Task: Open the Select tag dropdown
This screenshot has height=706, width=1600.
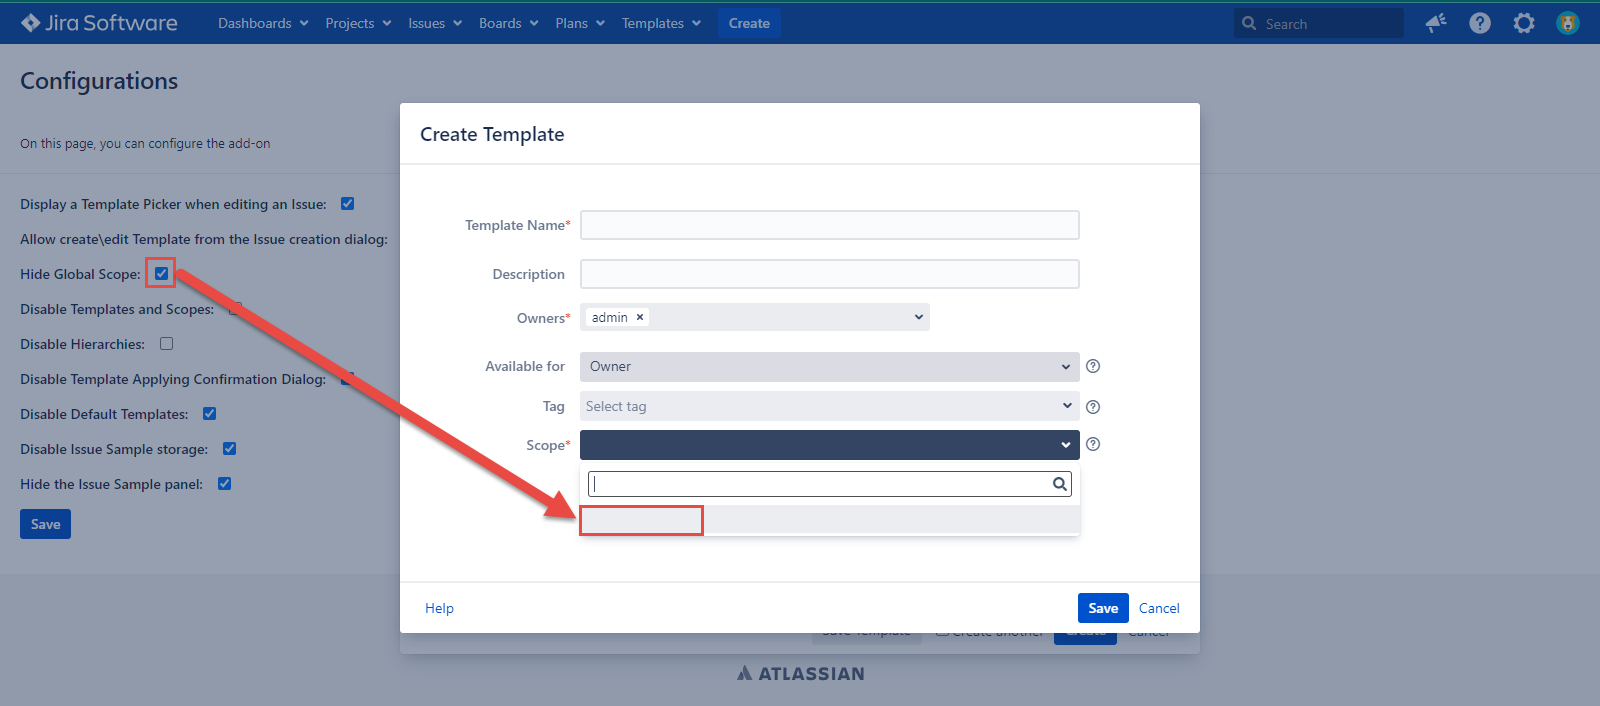Action: click(829, 406)
